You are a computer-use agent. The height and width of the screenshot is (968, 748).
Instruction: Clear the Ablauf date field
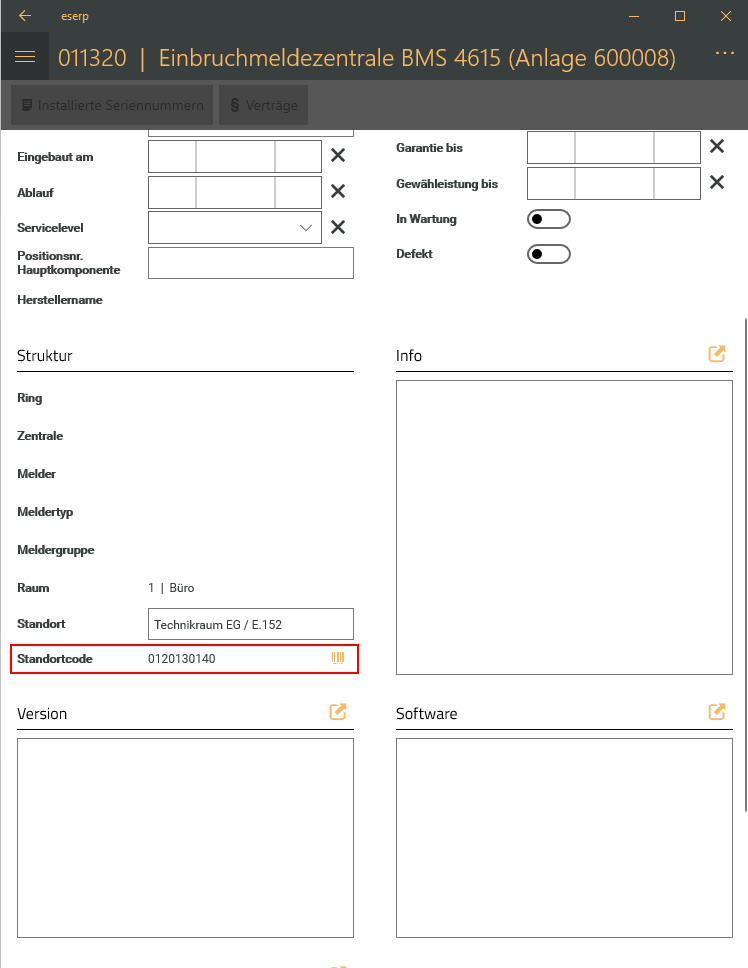pyautogui.click(x=338, y=191)
